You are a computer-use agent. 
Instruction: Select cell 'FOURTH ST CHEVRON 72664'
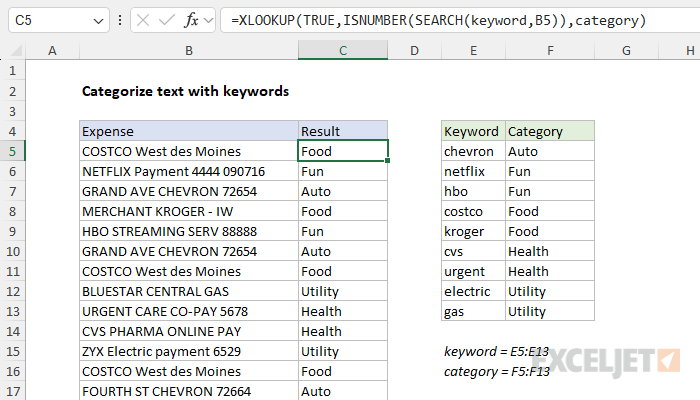(189, 392)
